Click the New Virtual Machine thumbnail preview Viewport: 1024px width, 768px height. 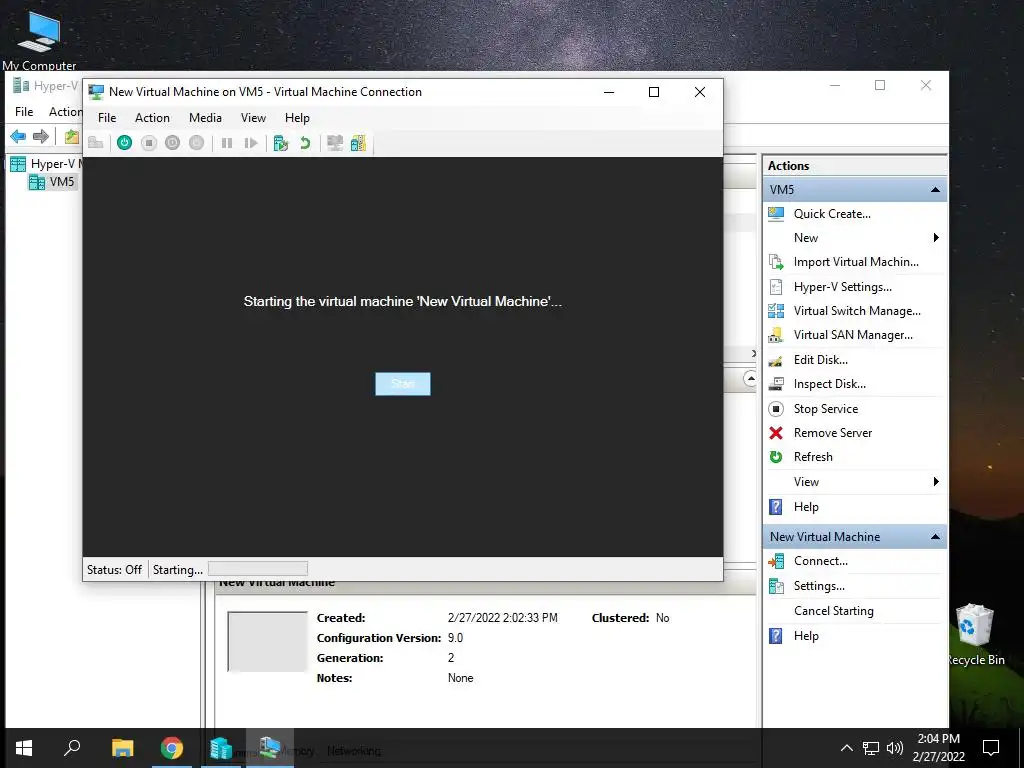tap(267, 642)
